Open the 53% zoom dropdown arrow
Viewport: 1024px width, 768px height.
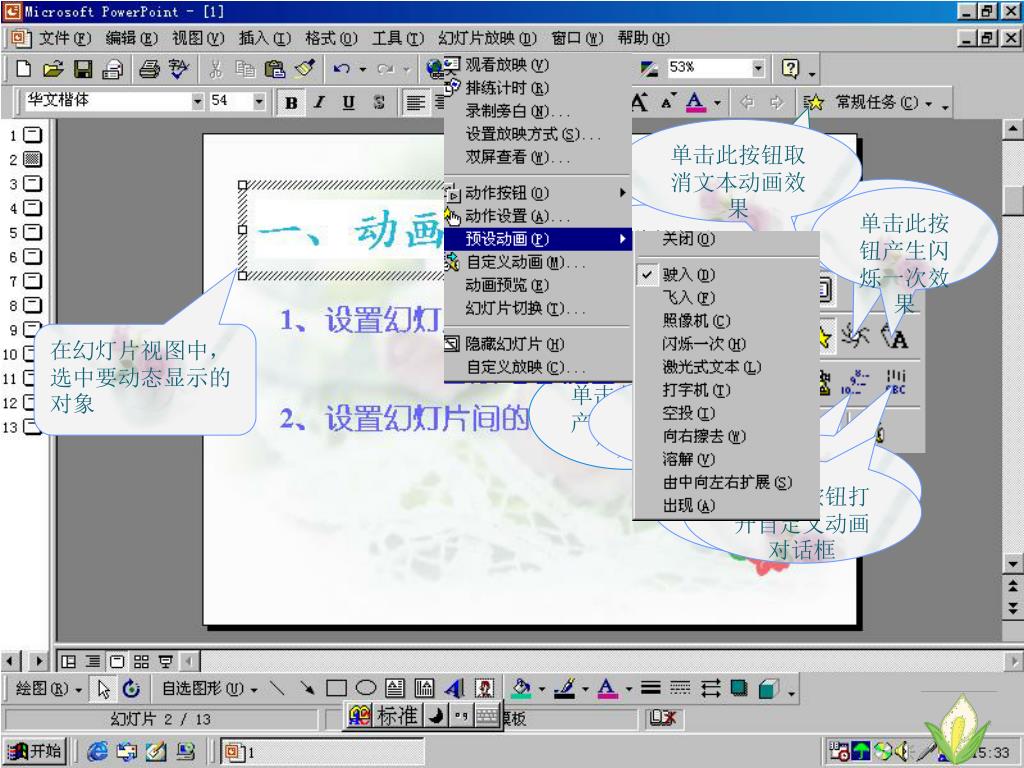pyautogui.click(x=758, y=67)
